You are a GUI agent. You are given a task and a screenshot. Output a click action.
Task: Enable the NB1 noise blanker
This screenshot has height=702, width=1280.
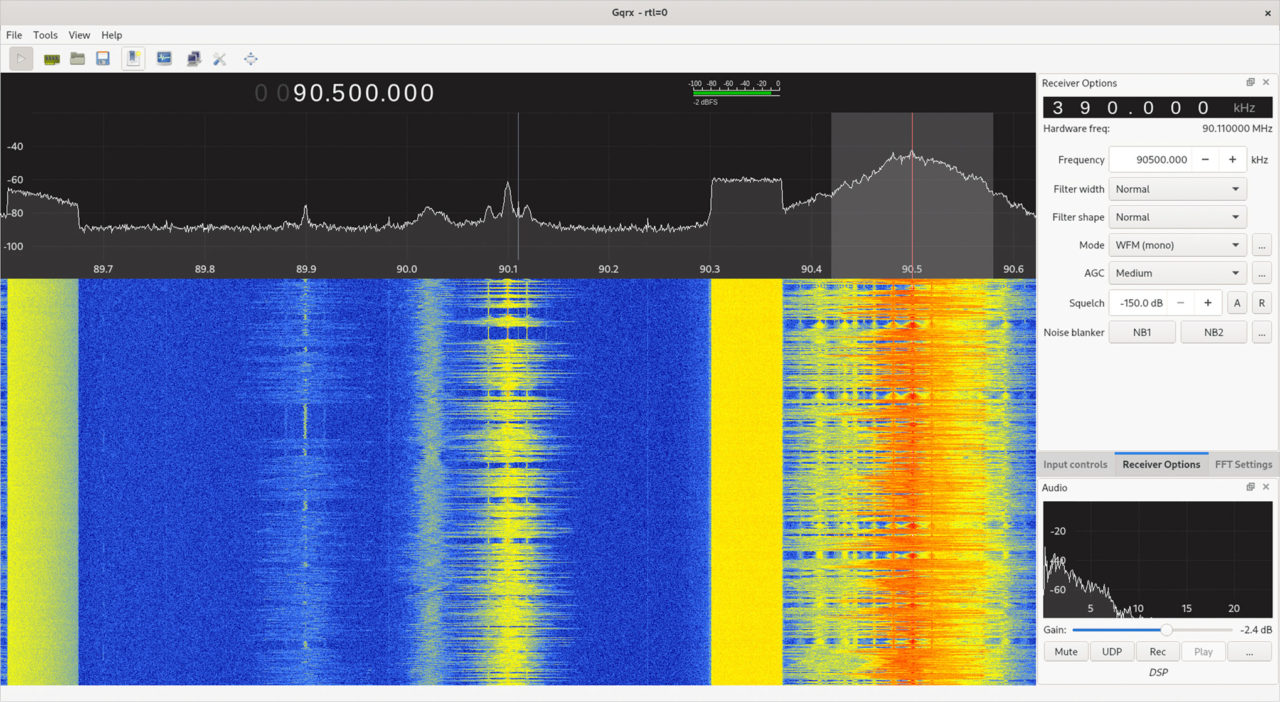pyautogui.click(x=1142, y=332)
